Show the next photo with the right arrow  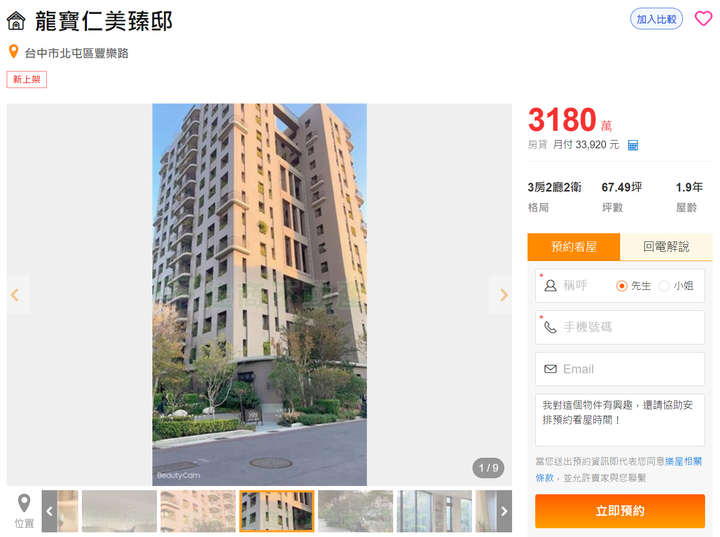(503, 294)
